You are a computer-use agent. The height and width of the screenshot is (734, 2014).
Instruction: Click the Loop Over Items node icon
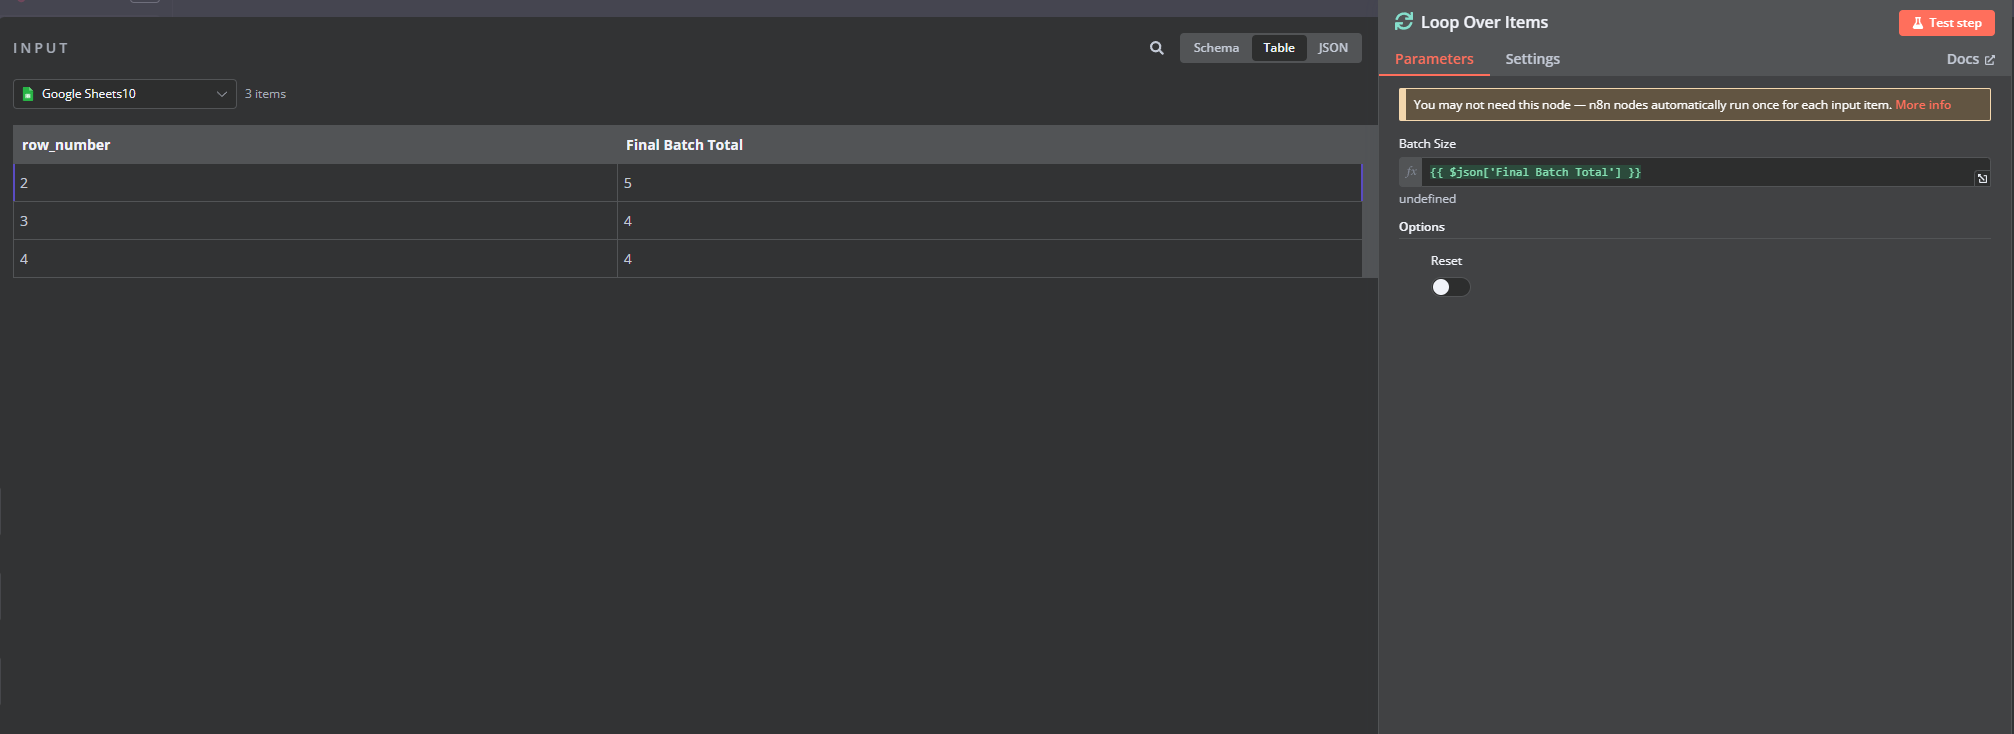click(1404, 22)
